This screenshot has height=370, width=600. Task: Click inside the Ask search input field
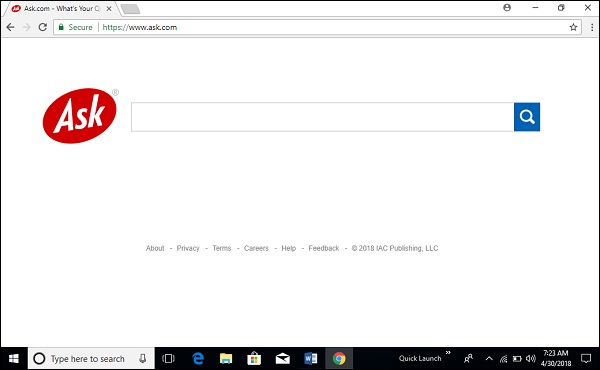click(x=322, y=117)
